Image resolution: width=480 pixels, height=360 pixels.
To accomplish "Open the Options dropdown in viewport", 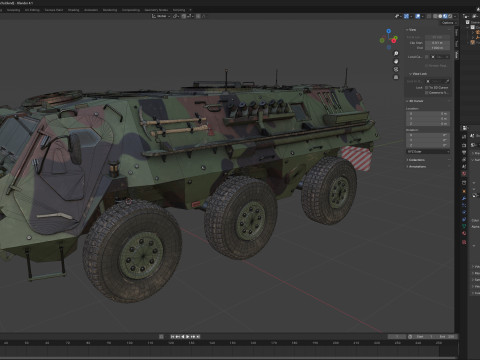I will pos(449,23).
